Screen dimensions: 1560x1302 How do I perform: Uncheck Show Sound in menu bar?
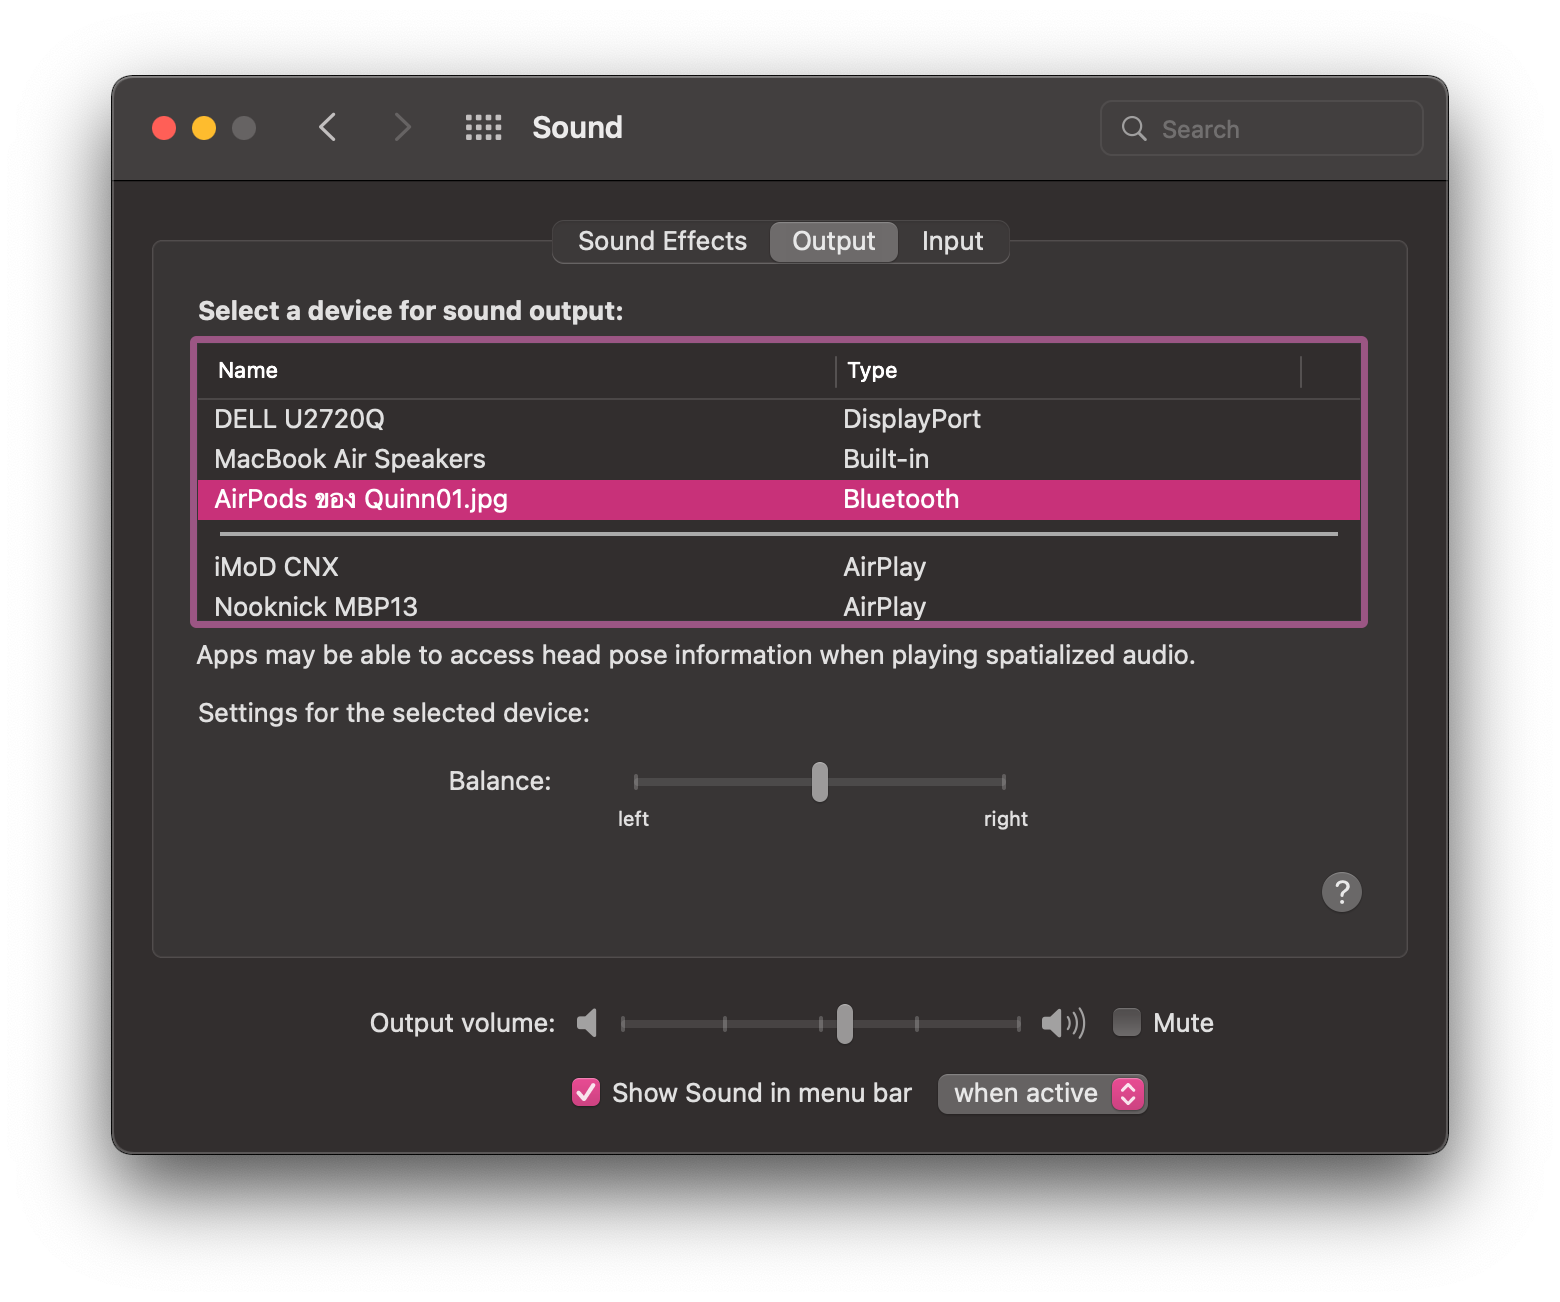(586, 1092)
